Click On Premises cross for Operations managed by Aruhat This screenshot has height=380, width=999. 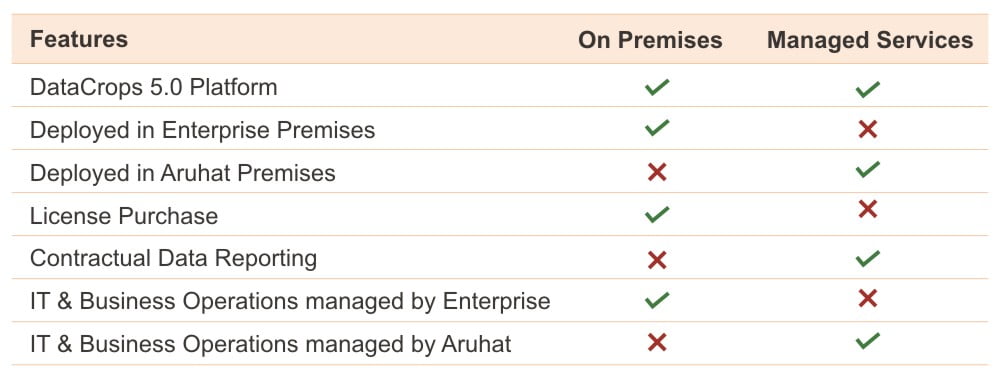click(657, 343)
